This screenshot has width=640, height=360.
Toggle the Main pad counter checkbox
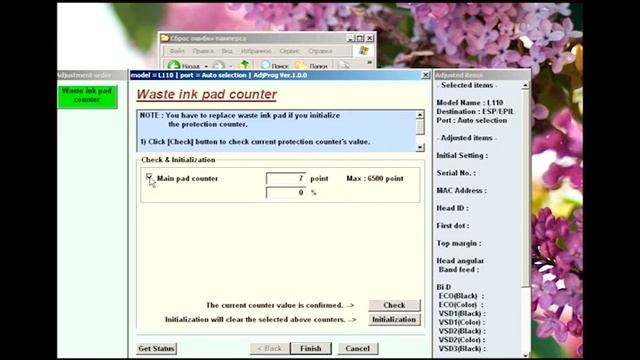pyautogui.click(x=149, y=177)
